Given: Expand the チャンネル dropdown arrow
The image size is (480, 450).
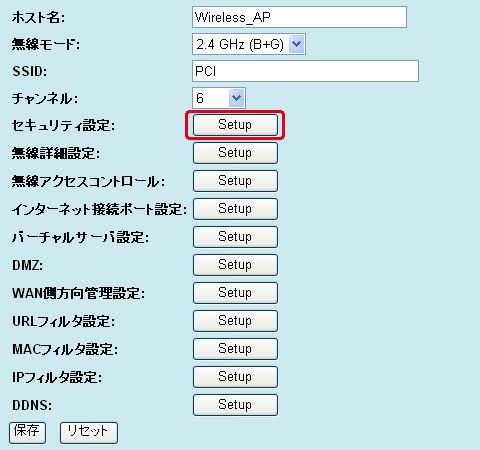Looking at the screenshot, I should click(x=236, y=98).
